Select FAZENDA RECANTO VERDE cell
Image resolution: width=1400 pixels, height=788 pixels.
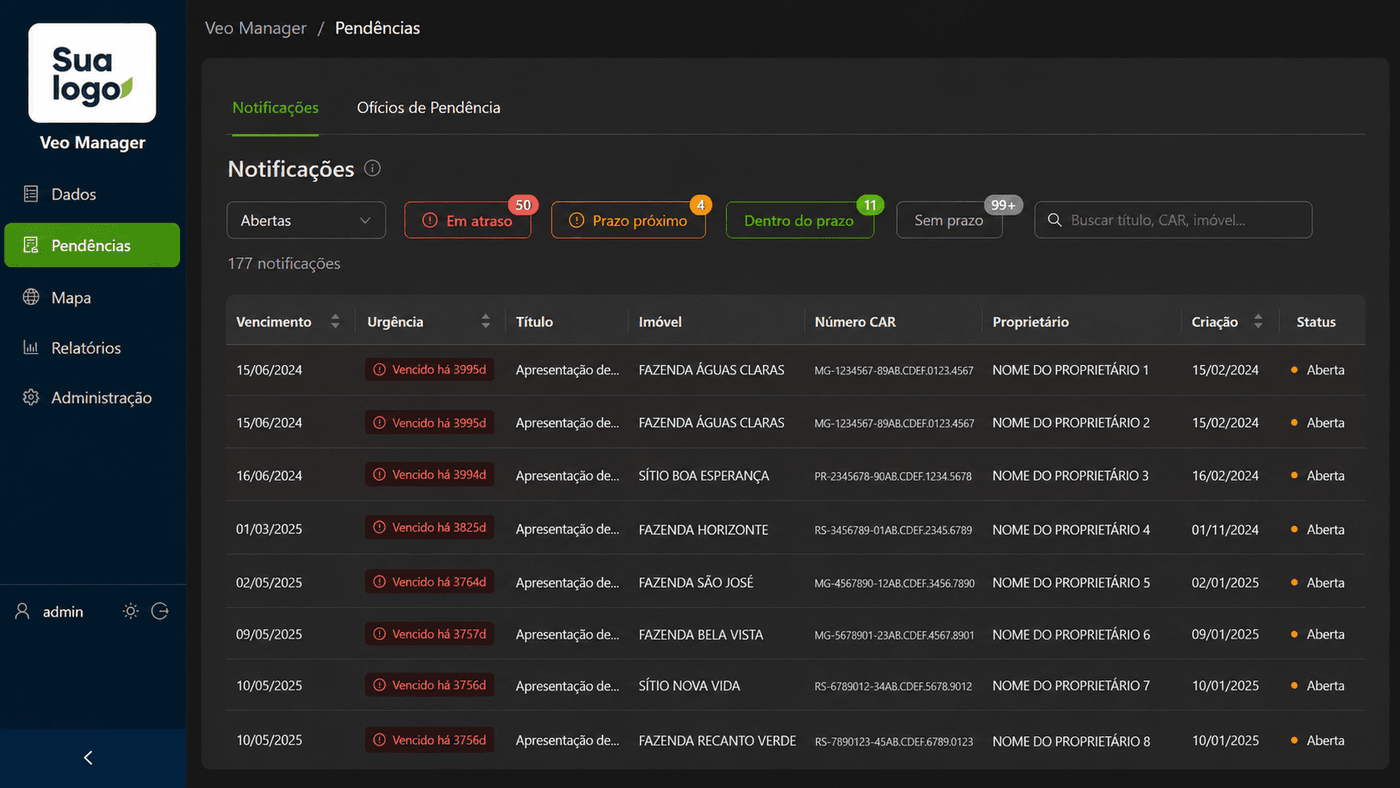(718, 741)
